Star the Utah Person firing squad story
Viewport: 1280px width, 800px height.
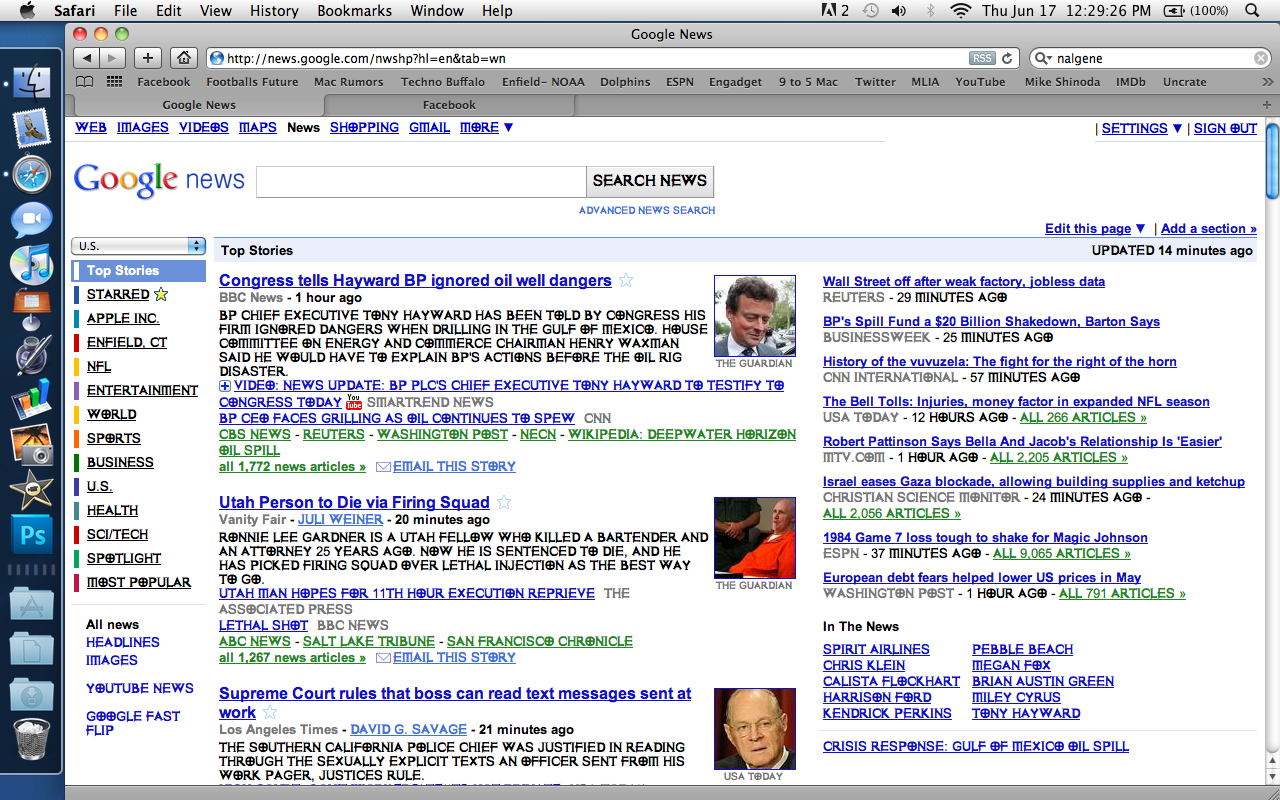pos(504,502)
